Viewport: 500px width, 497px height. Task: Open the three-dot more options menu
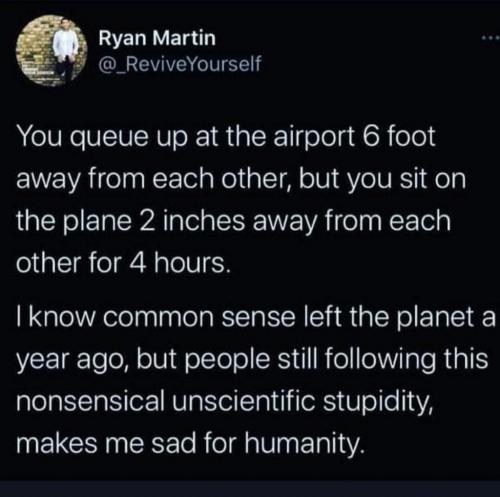[x=490, y=38]
